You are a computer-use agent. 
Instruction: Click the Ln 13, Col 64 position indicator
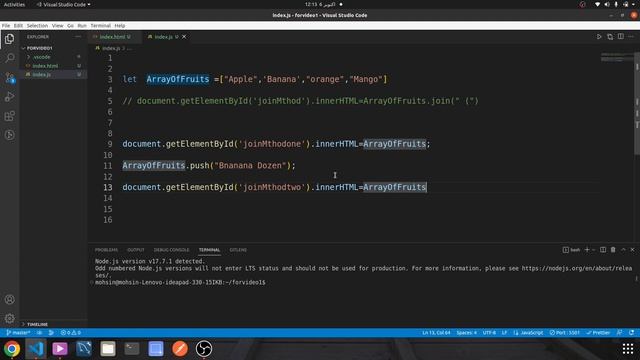(x=436, y=333)
